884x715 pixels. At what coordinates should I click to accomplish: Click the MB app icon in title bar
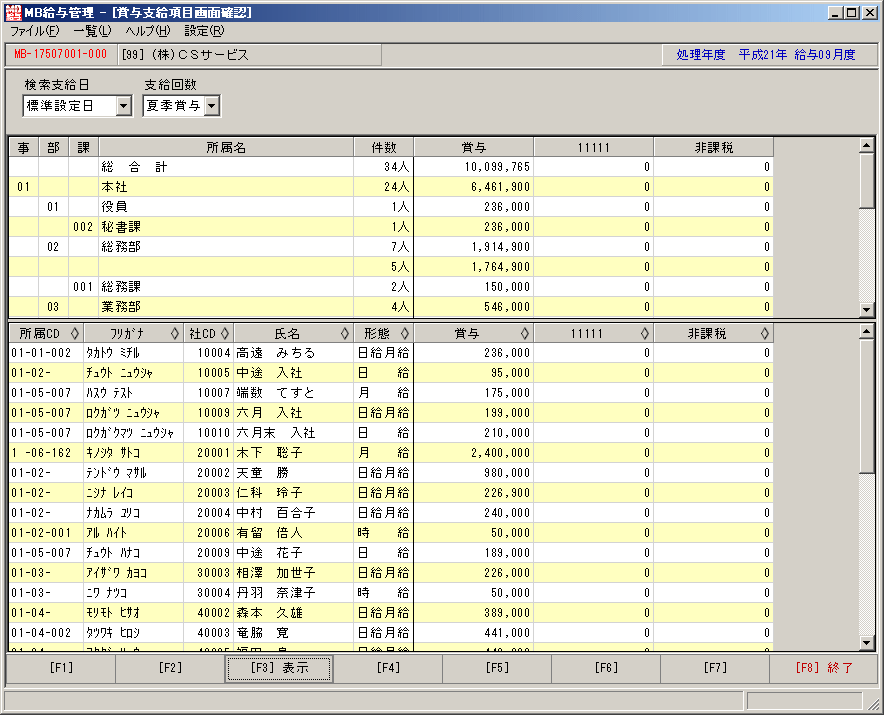click(x=13, y=12)
